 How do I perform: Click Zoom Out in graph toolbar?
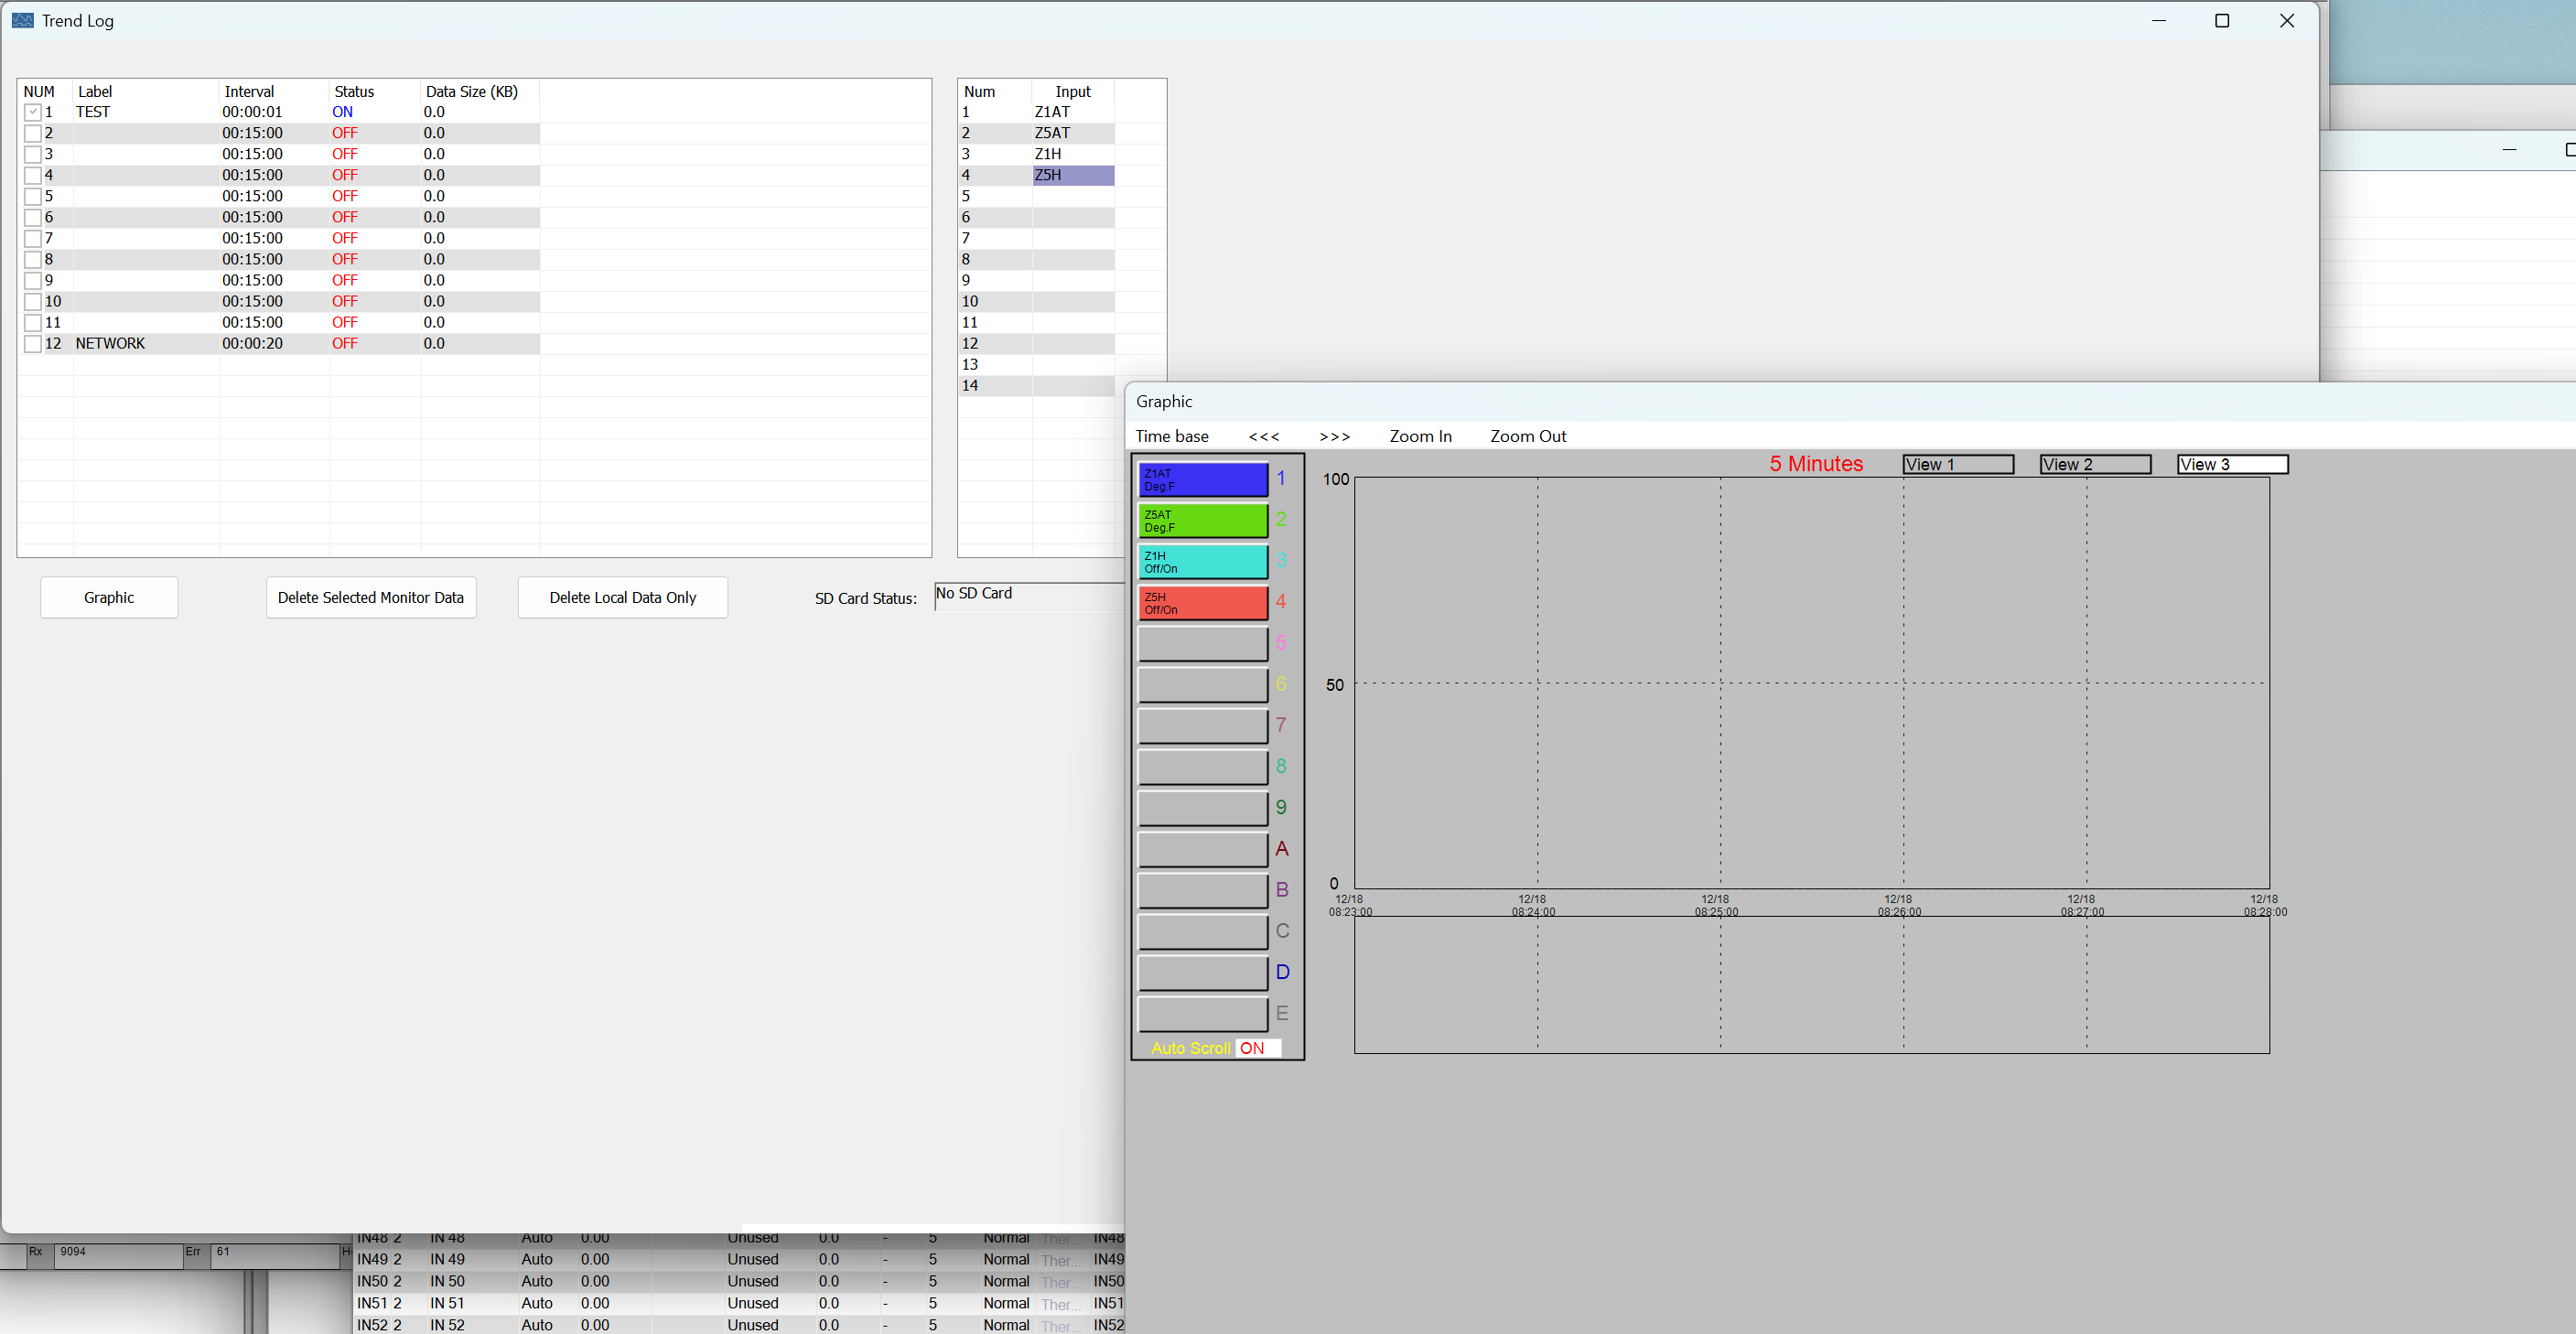(1527, 436)
